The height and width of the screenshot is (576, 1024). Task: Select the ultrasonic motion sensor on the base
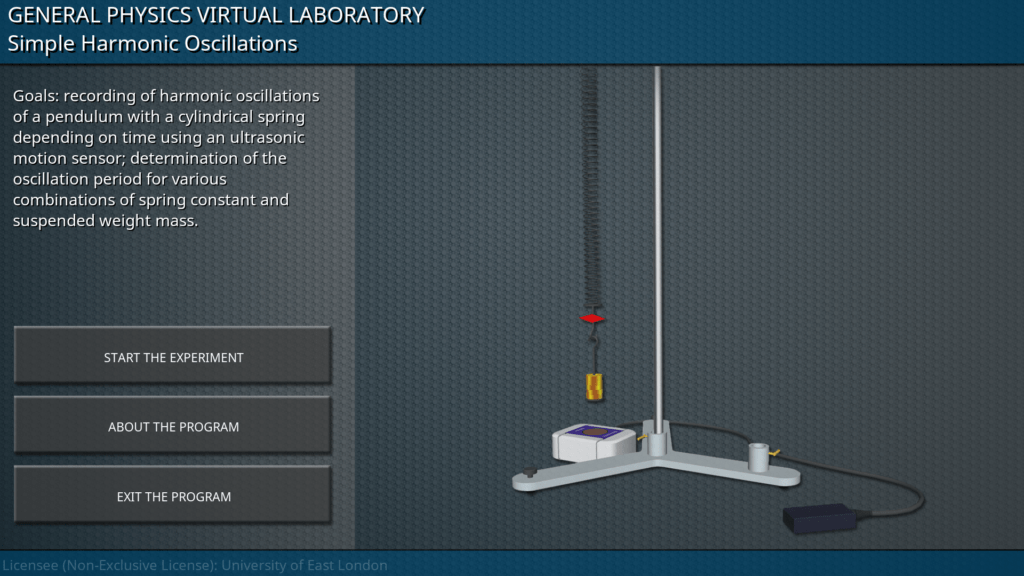[592, 442]
